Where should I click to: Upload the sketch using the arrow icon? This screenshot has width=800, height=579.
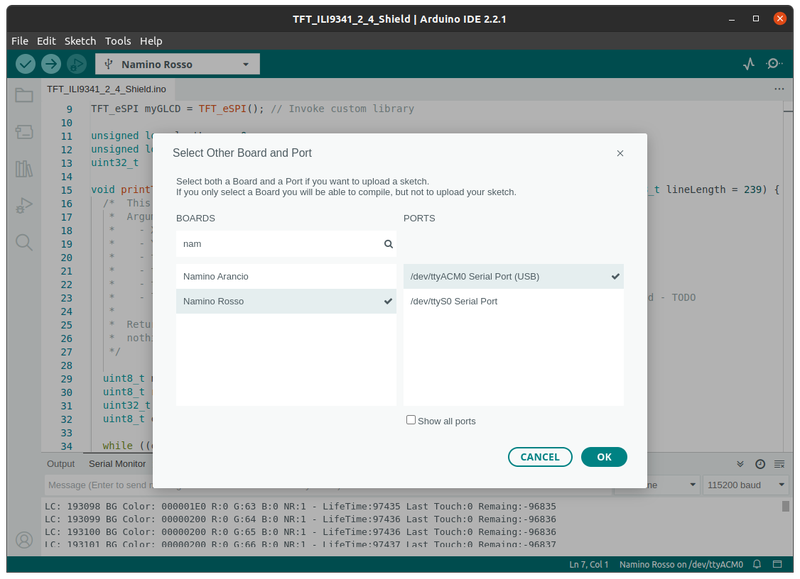(x=50, y=63)
